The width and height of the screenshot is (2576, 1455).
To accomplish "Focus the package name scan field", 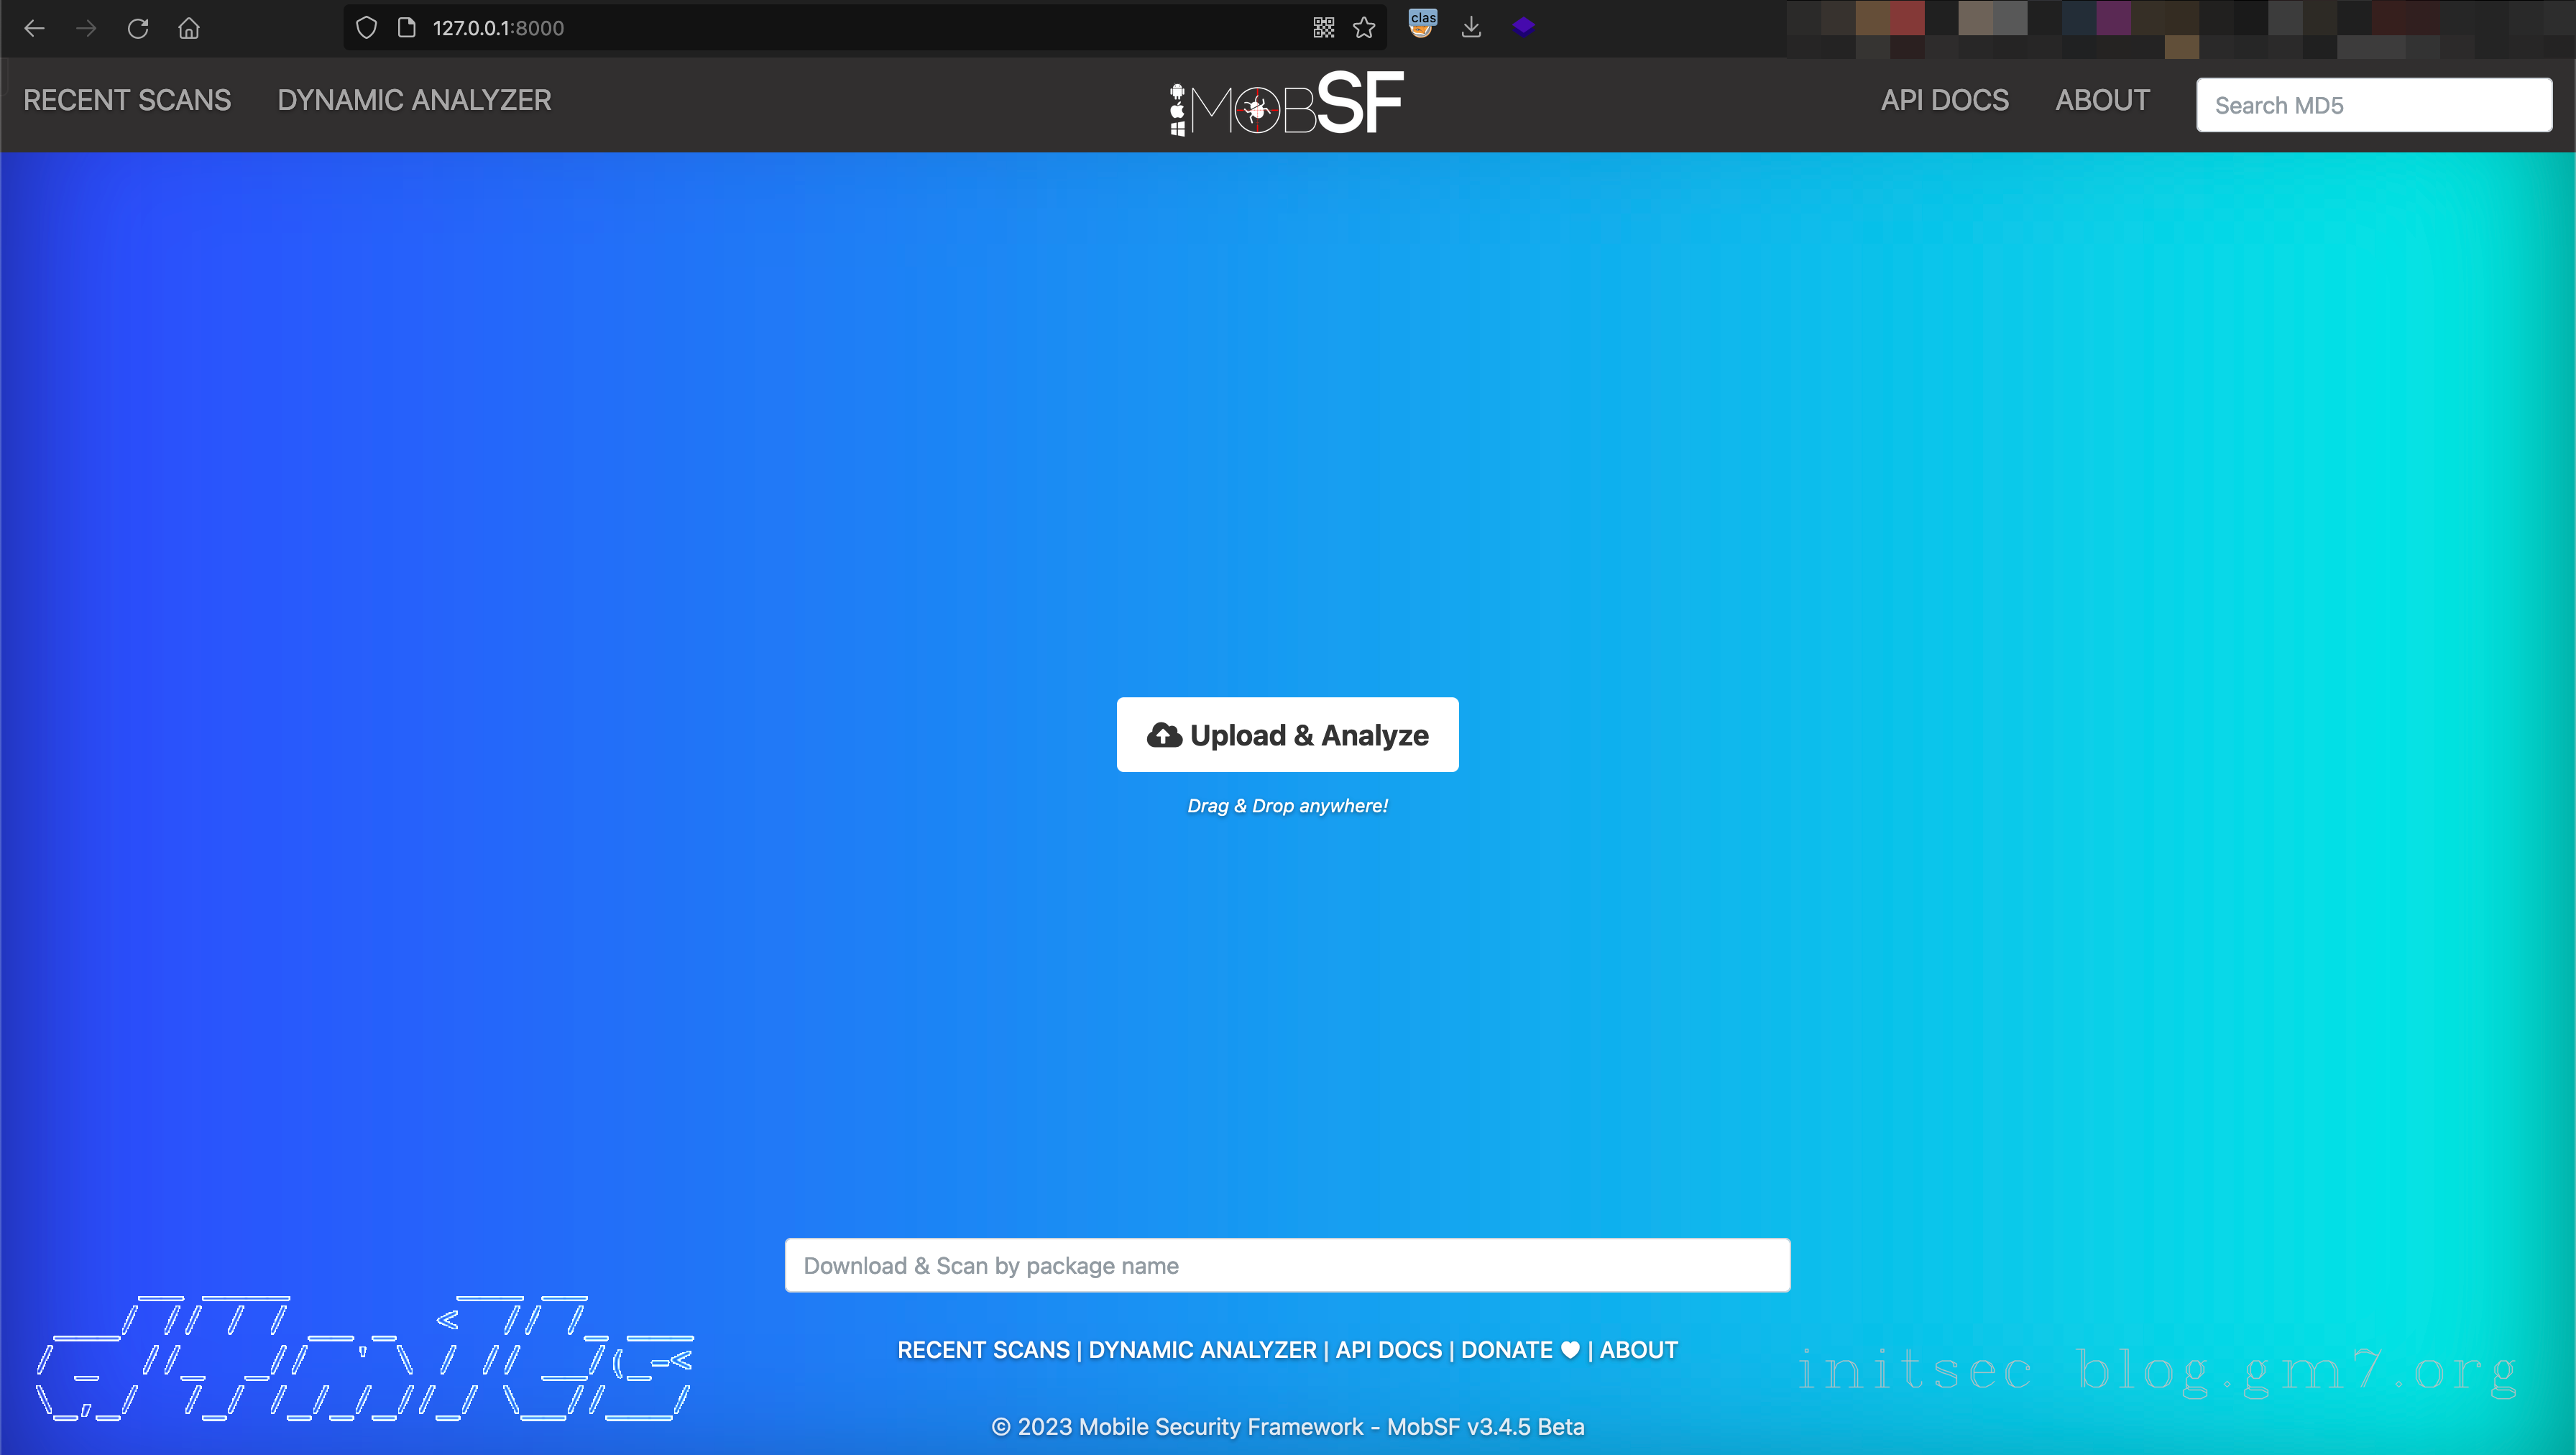I will coord(1287,1265).
